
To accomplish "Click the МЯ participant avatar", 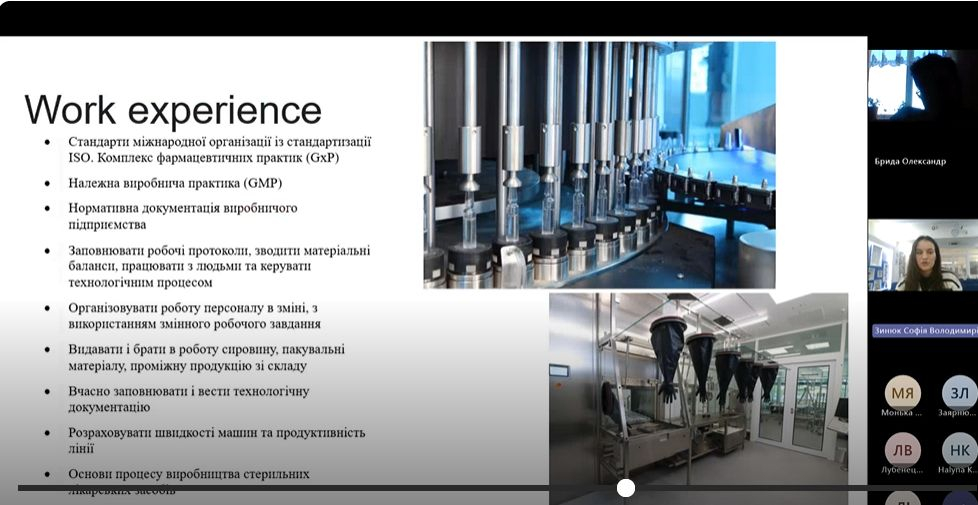I will pos(903,392).
